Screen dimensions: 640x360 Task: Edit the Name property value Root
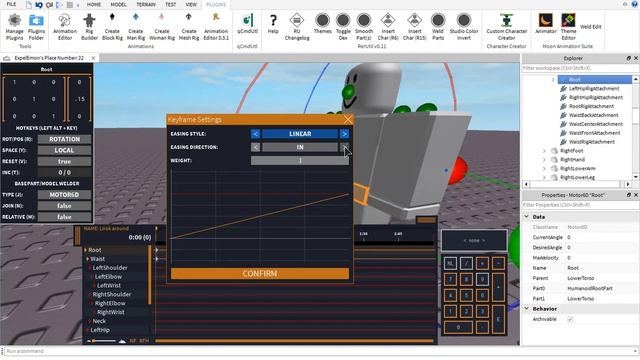click(x=602, y=268)
